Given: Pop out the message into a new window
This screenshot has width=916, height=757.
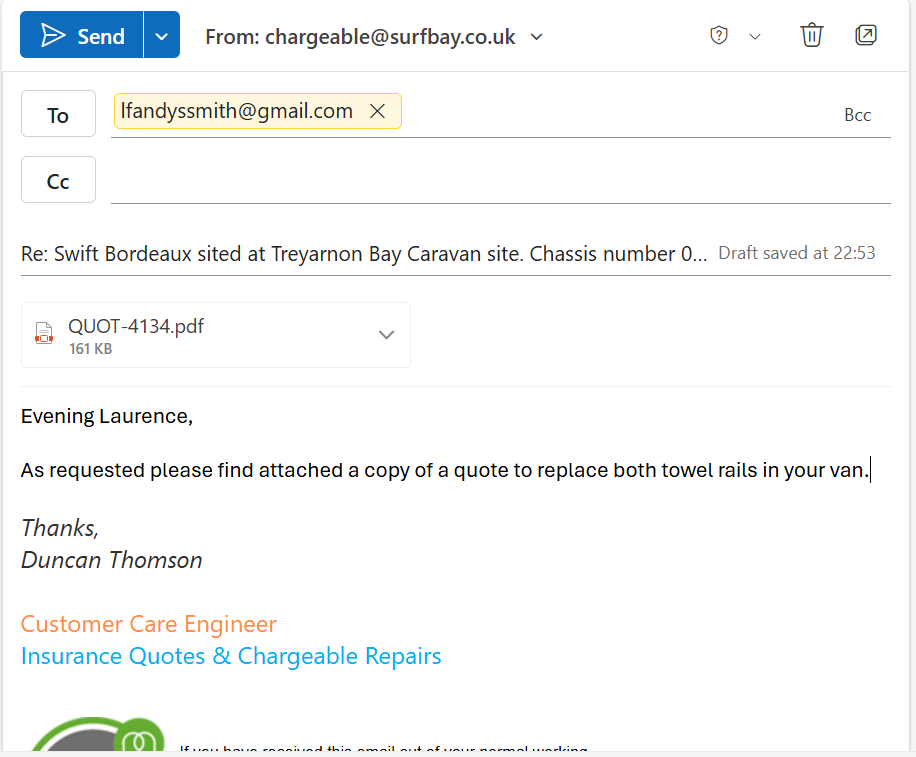Looking at the screenshot, I should [866, 36].
